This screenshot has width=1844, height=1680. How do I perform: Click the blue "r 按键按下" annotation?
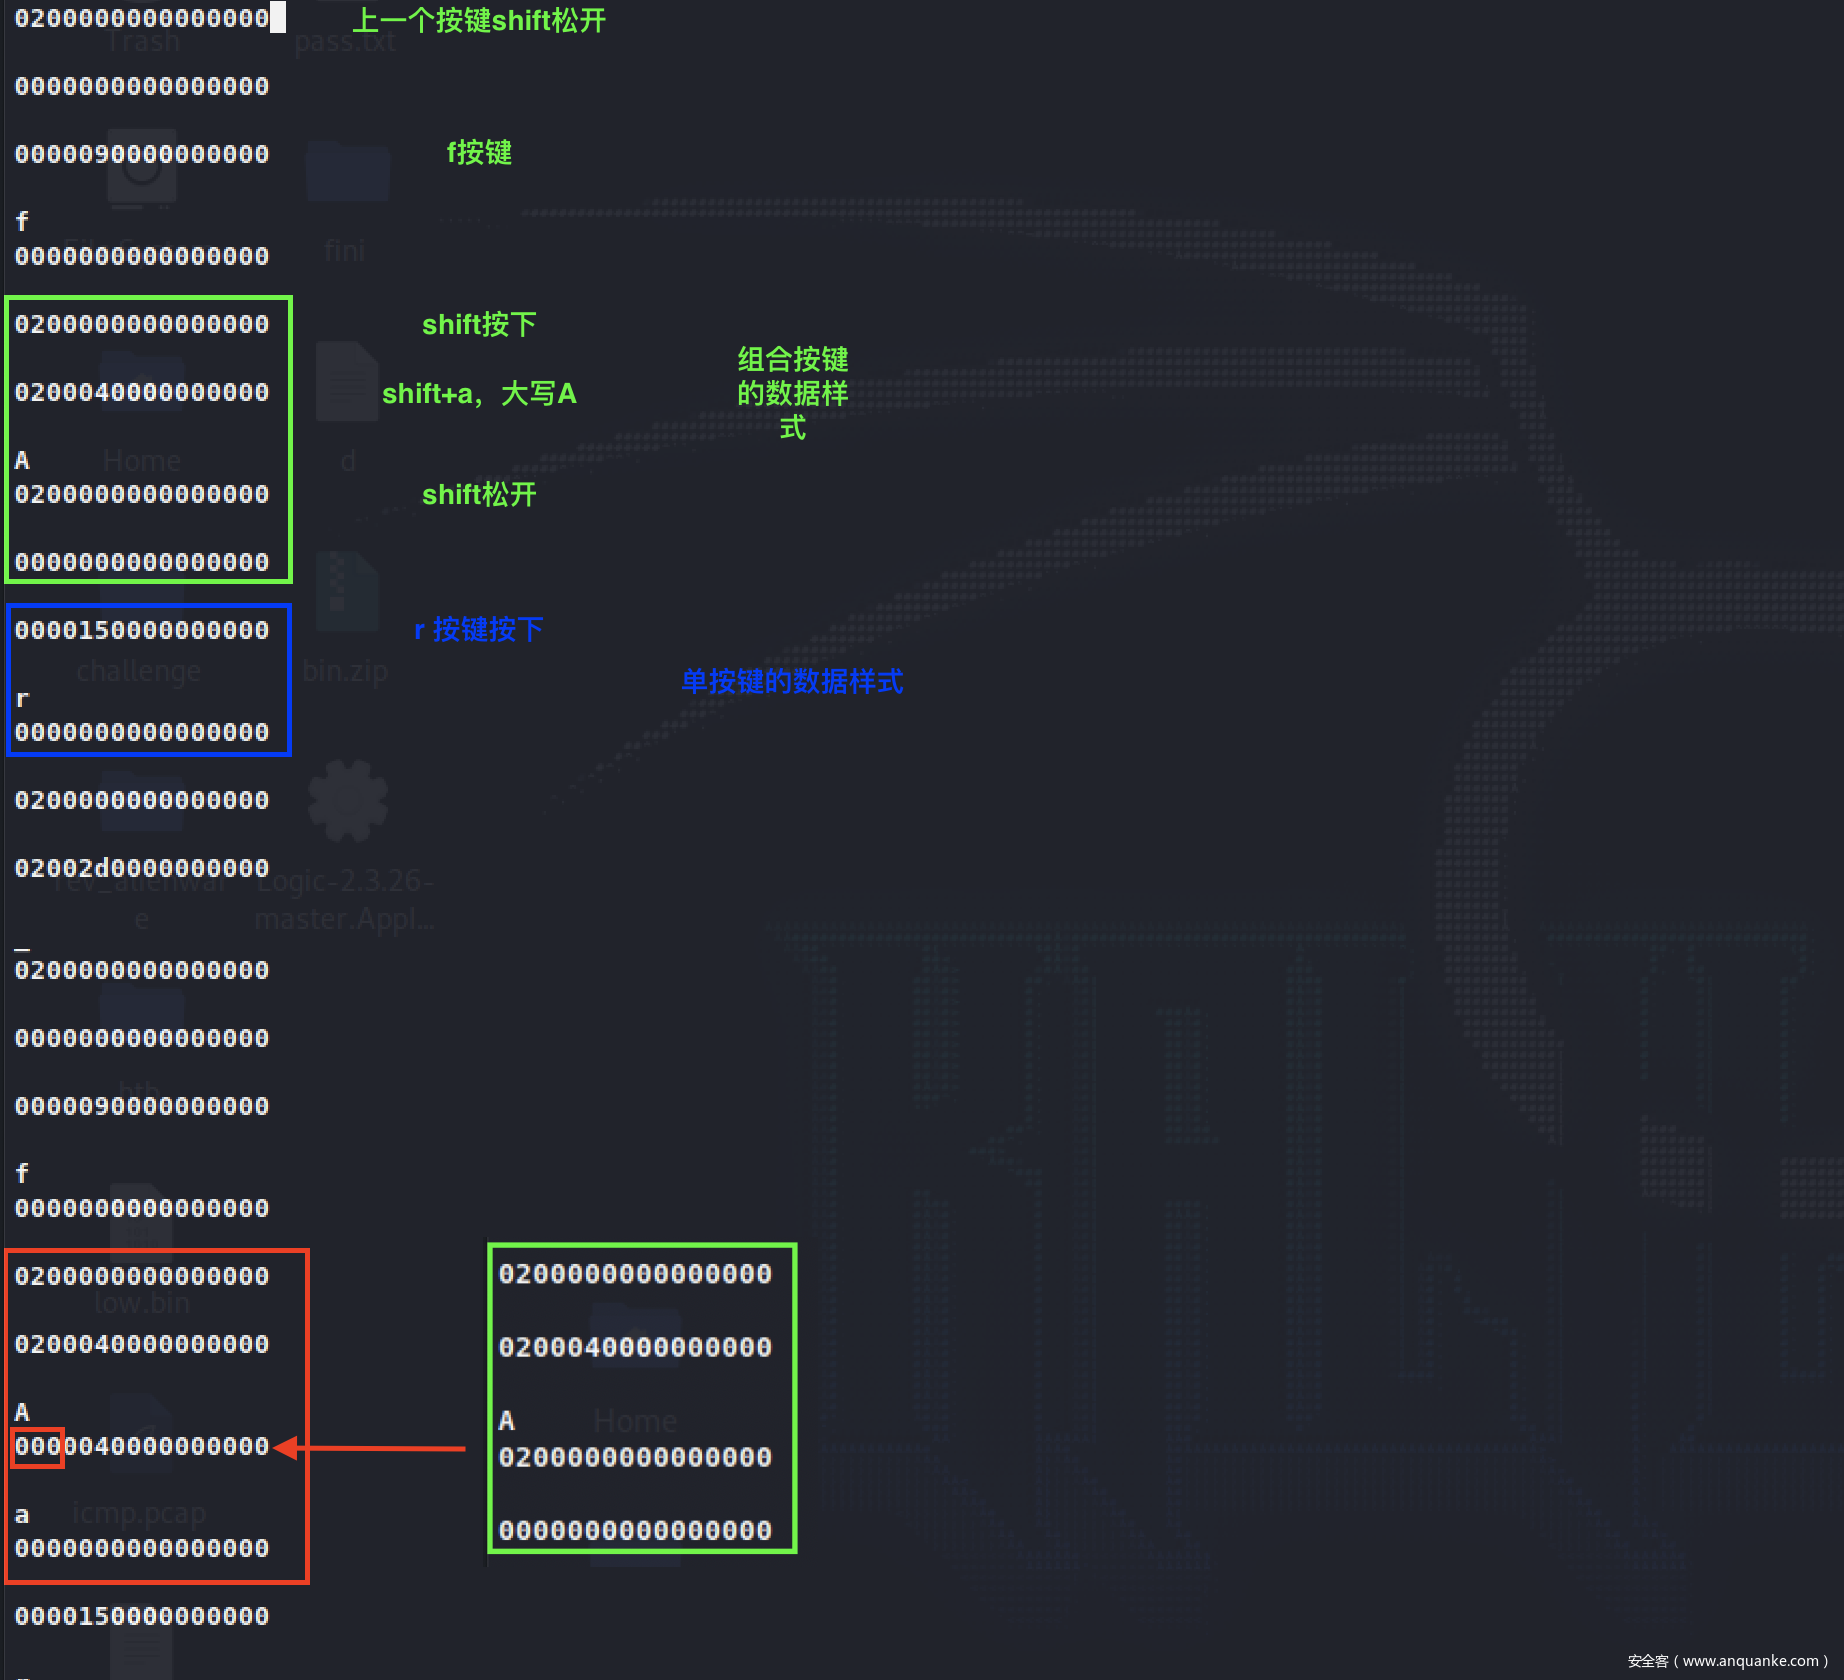click(x=478, y=630)
